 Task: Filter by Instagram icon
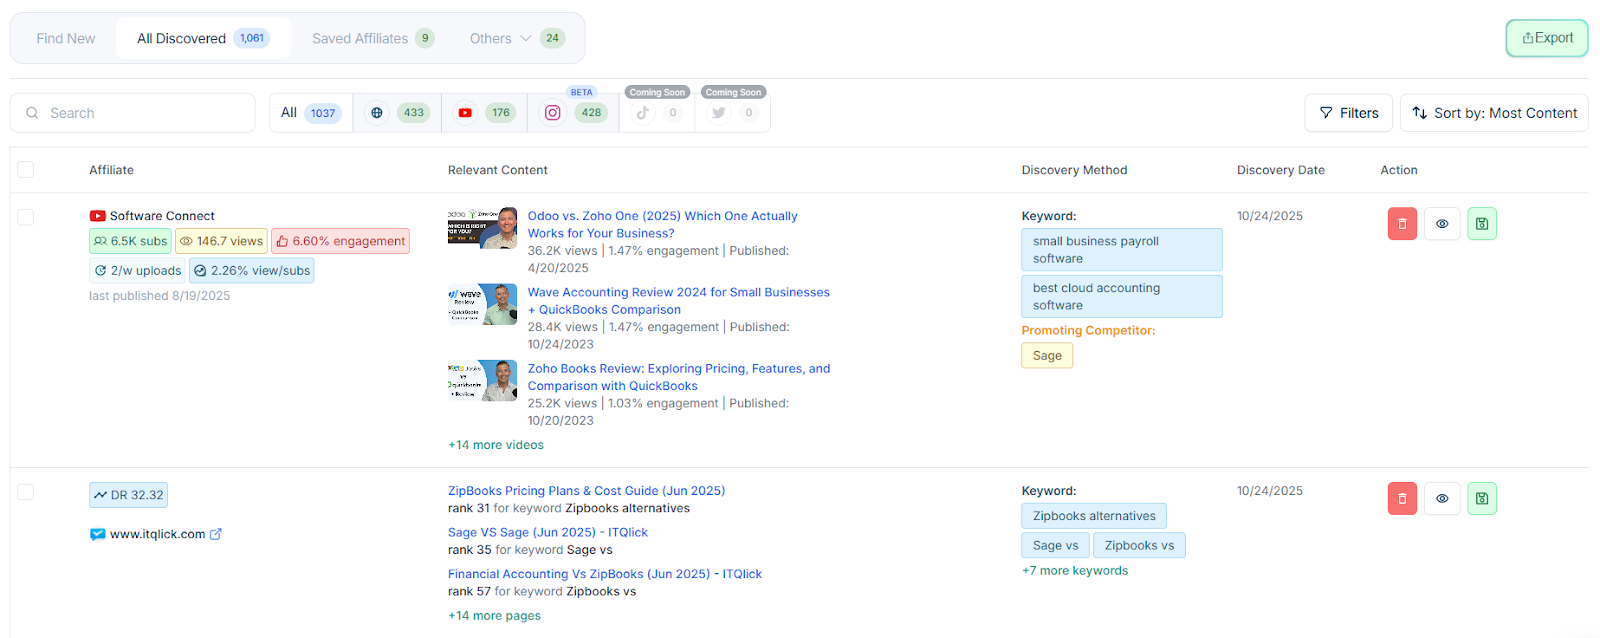click(x=552, y=113)
